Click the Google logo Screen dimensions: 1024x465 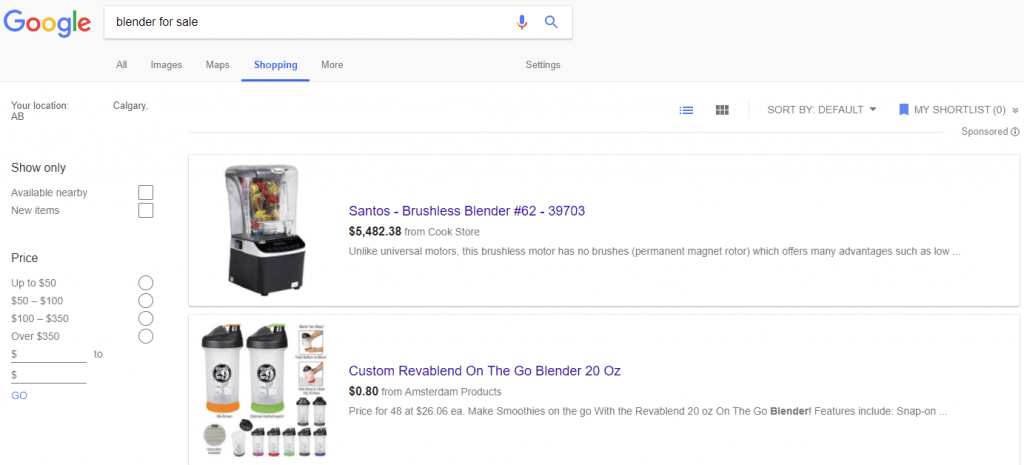(x=47, y=23)
